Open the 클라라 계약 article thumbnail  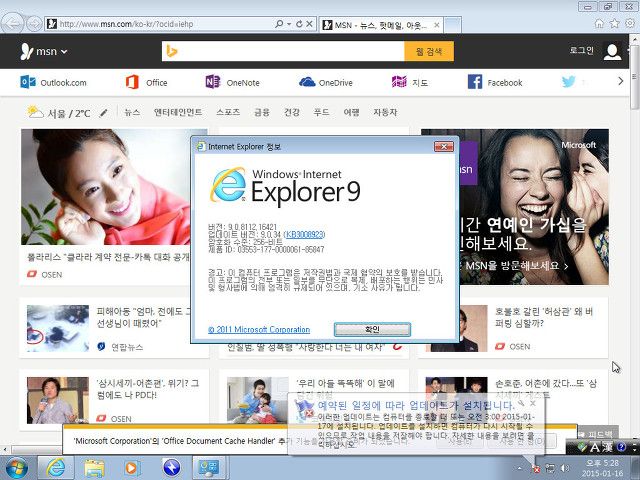click(105, 187)
